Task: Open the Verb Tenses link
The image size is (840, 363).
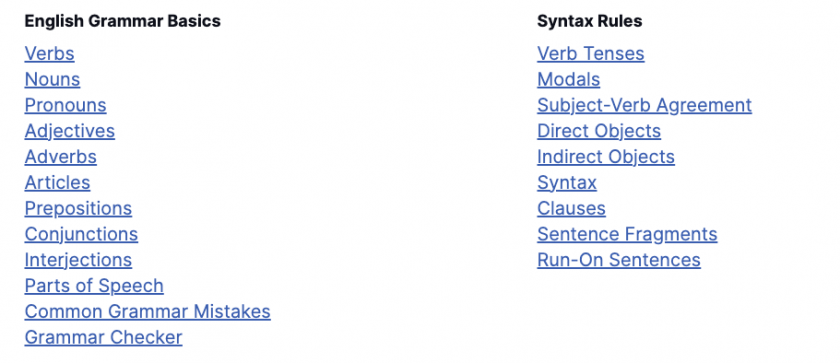Action: [x=591, y=54]
